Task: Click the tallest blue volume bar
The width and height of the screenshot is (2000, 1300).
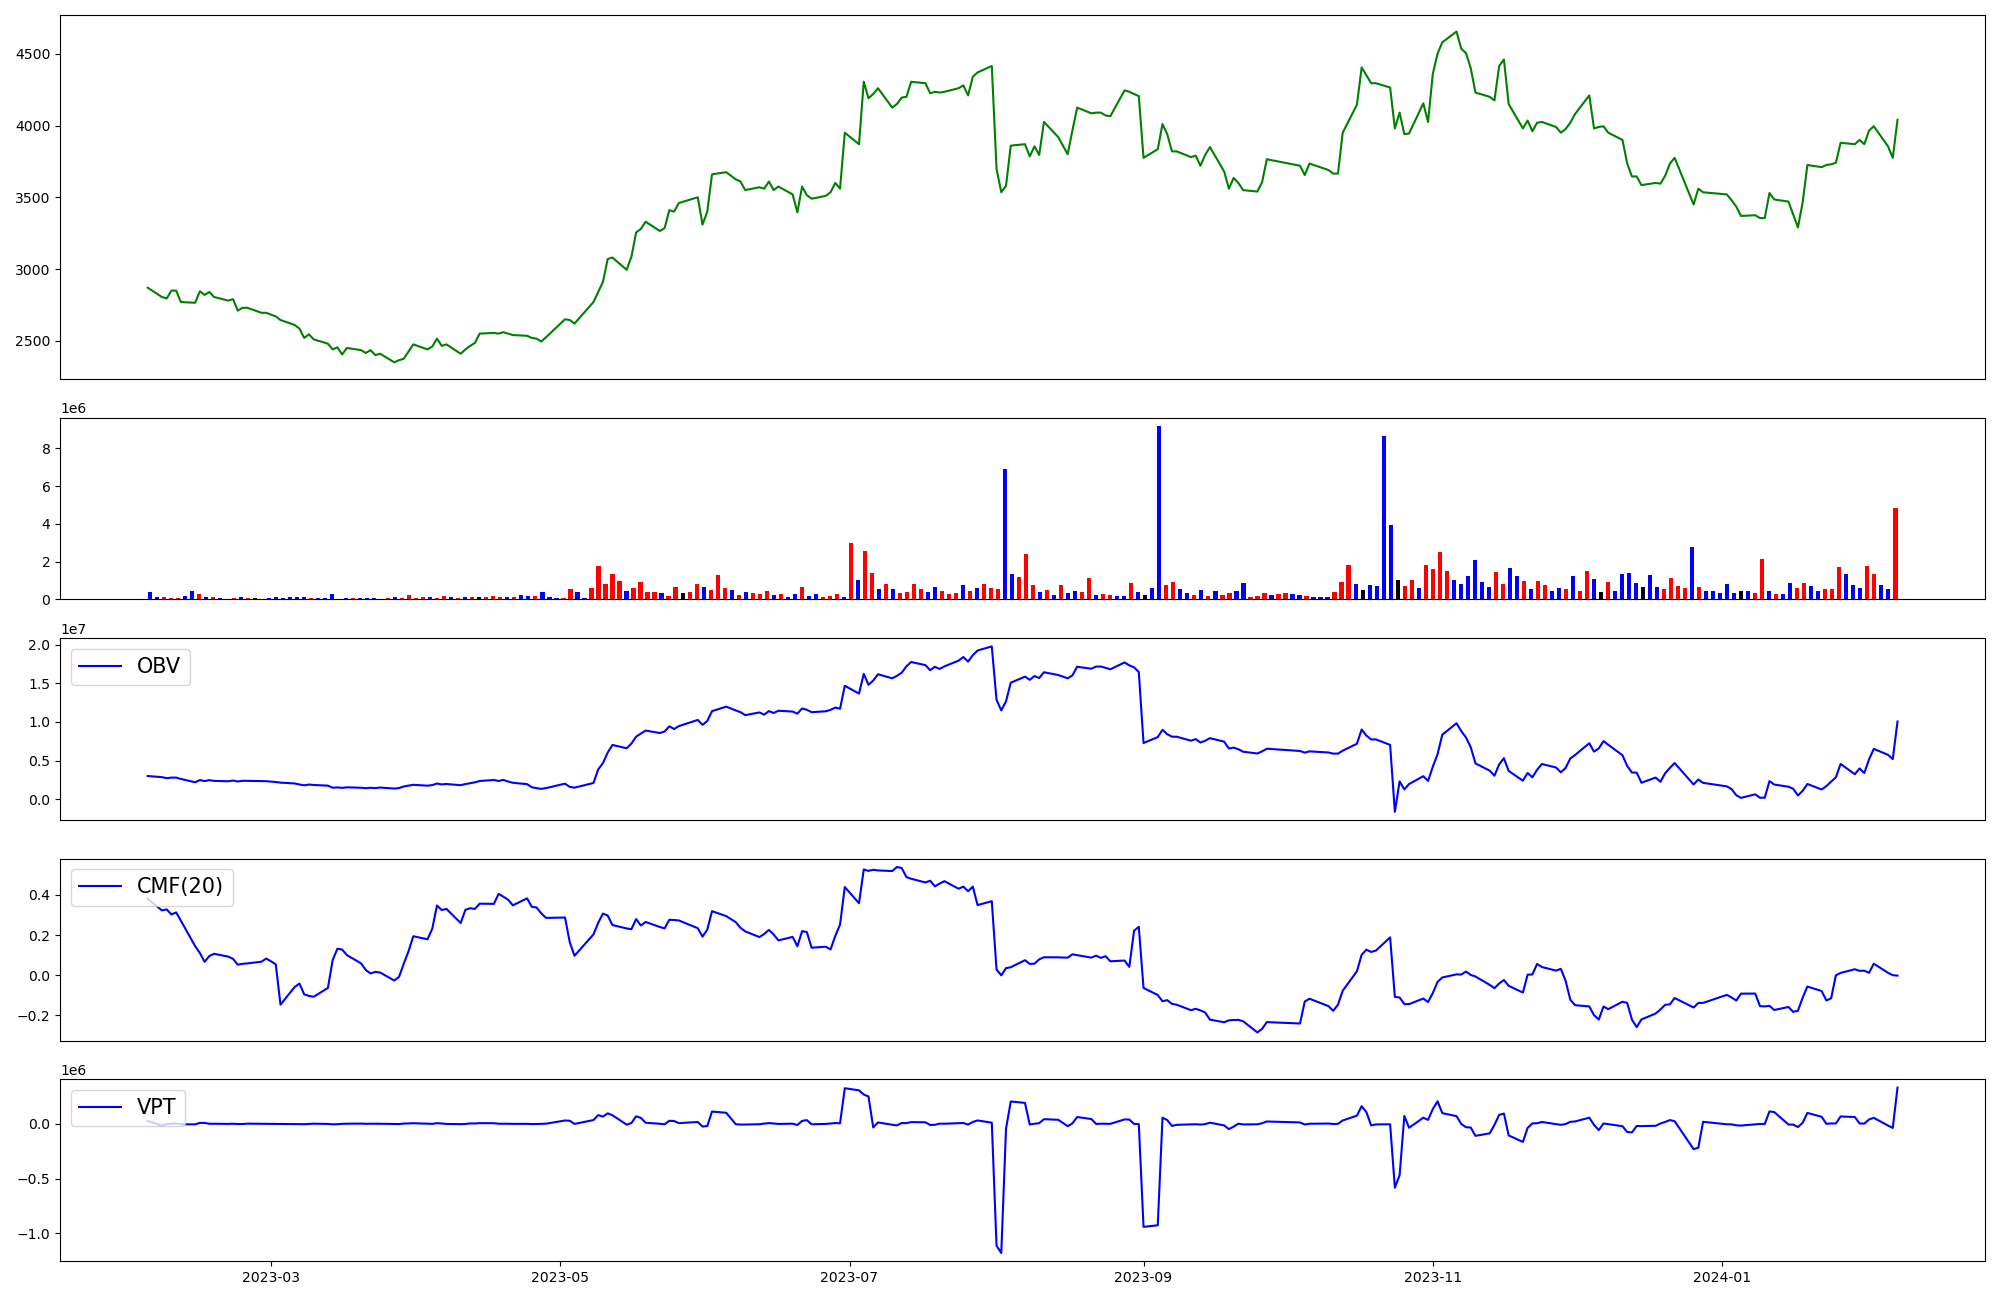Action: tap(1159, 512)
